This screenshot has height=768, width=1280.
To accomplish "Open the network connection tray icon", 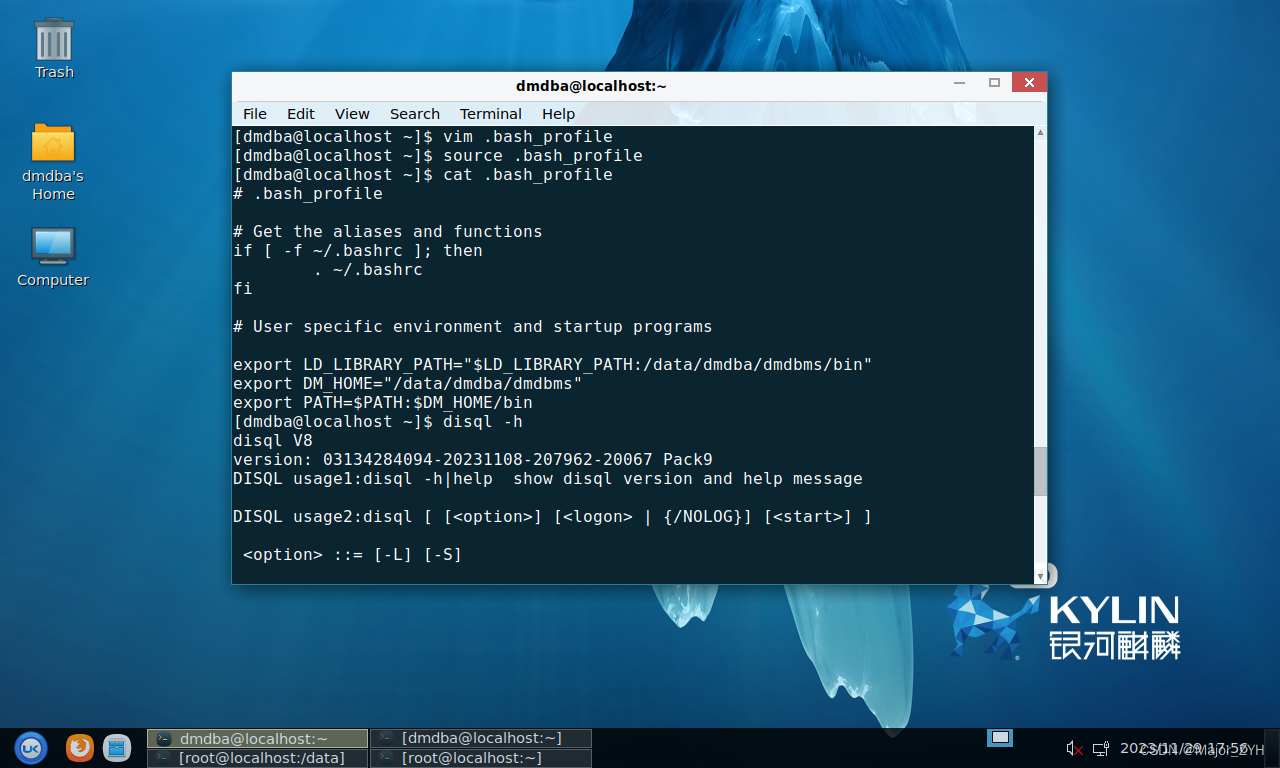I will point(1100,748).
